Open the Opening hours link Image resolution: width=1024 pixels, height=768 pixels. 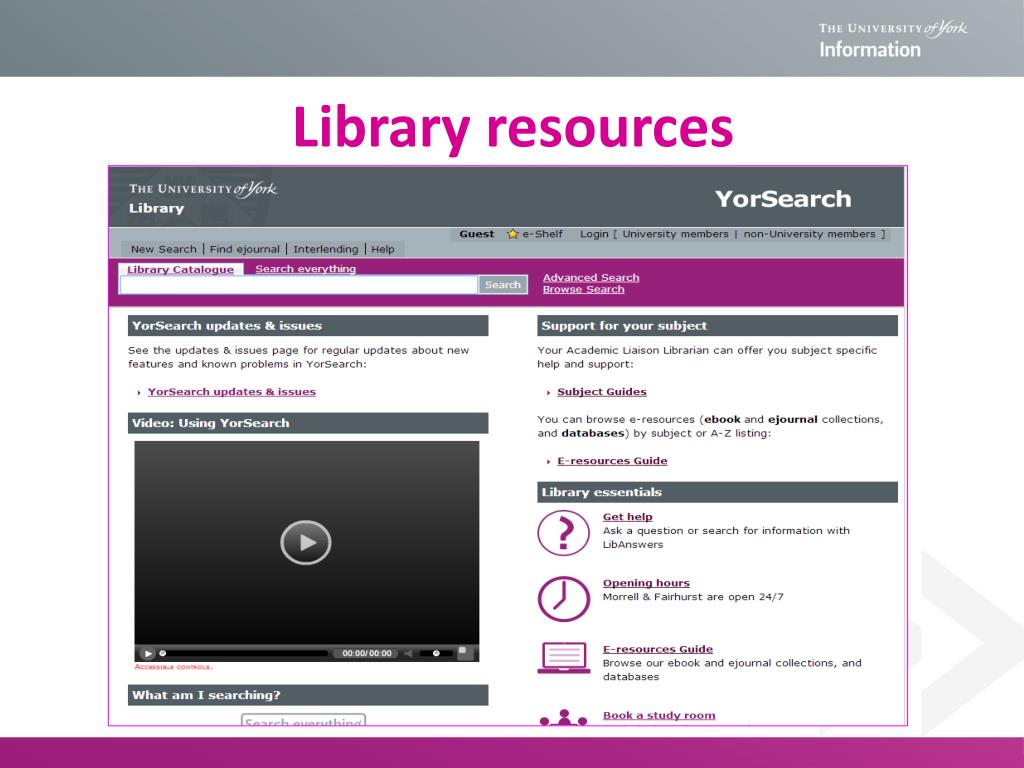pos(646,583)
